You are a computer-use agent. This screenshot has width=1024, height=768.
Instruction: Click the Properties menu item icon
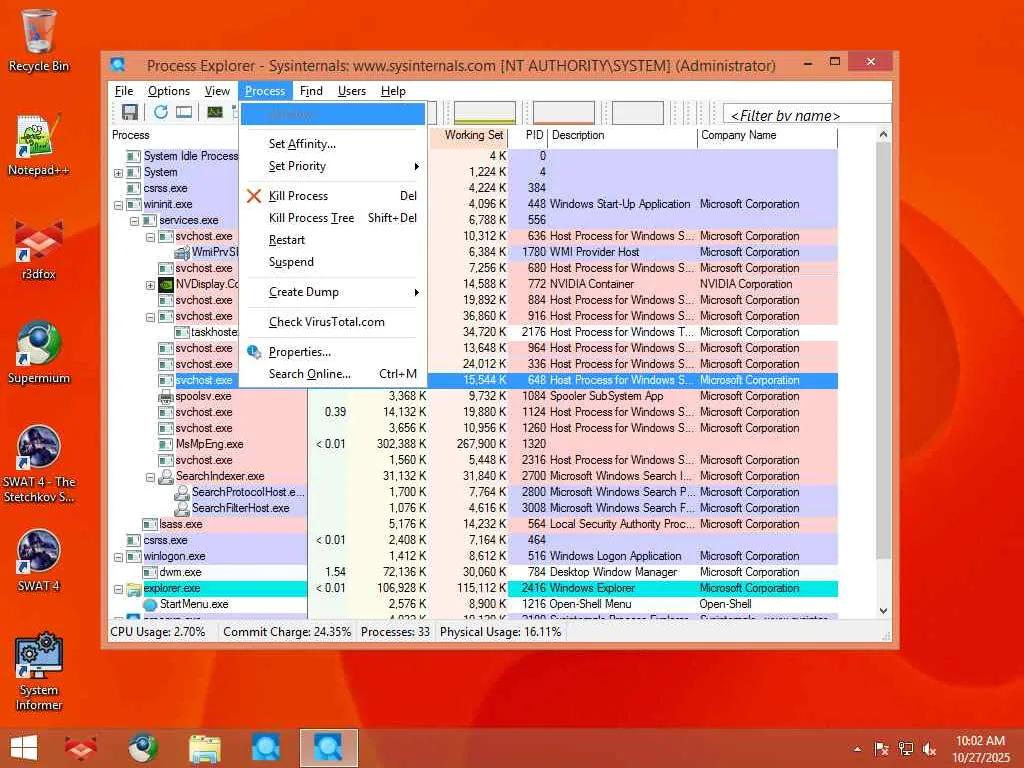coord(254,352)
